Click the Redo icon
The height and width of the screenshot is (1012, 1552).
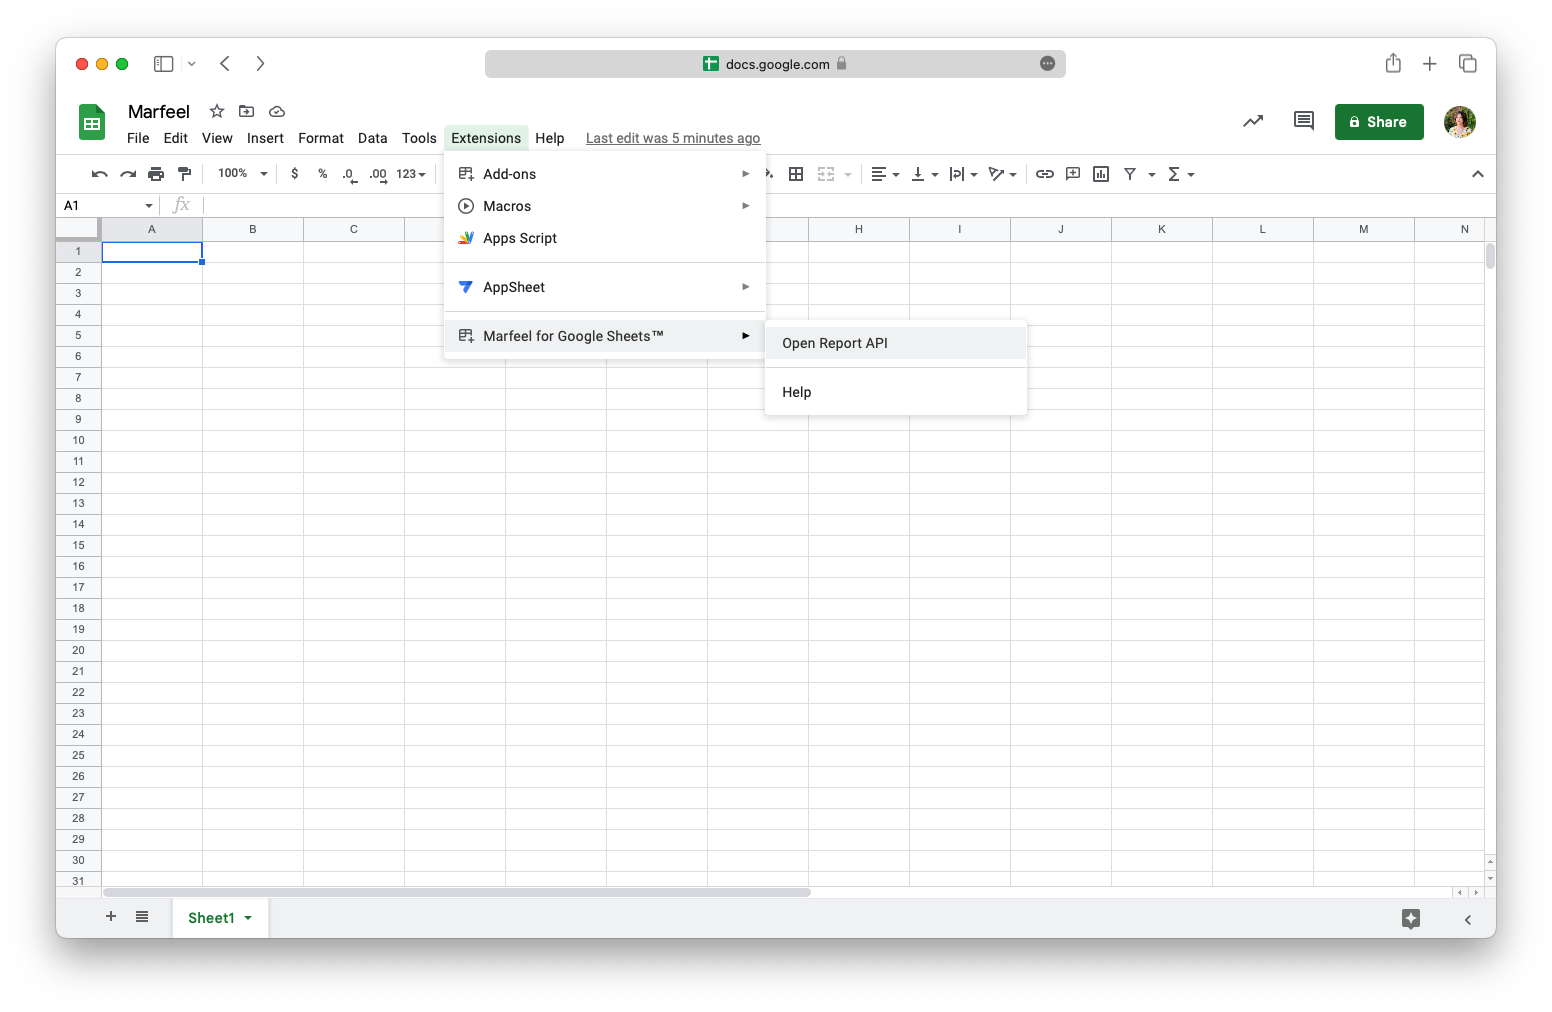click(128, 173)
